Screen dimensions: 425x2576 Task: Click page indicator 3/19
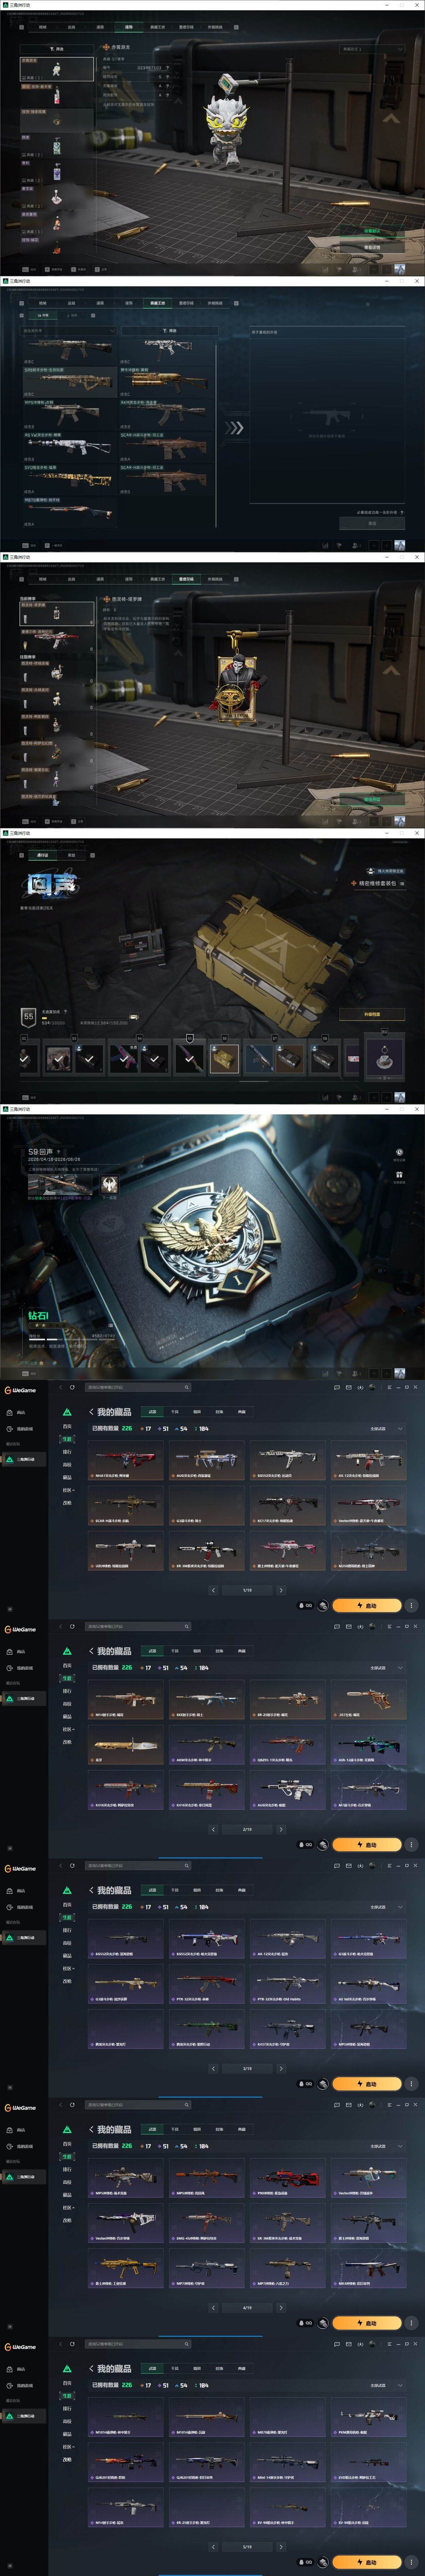247,2068
